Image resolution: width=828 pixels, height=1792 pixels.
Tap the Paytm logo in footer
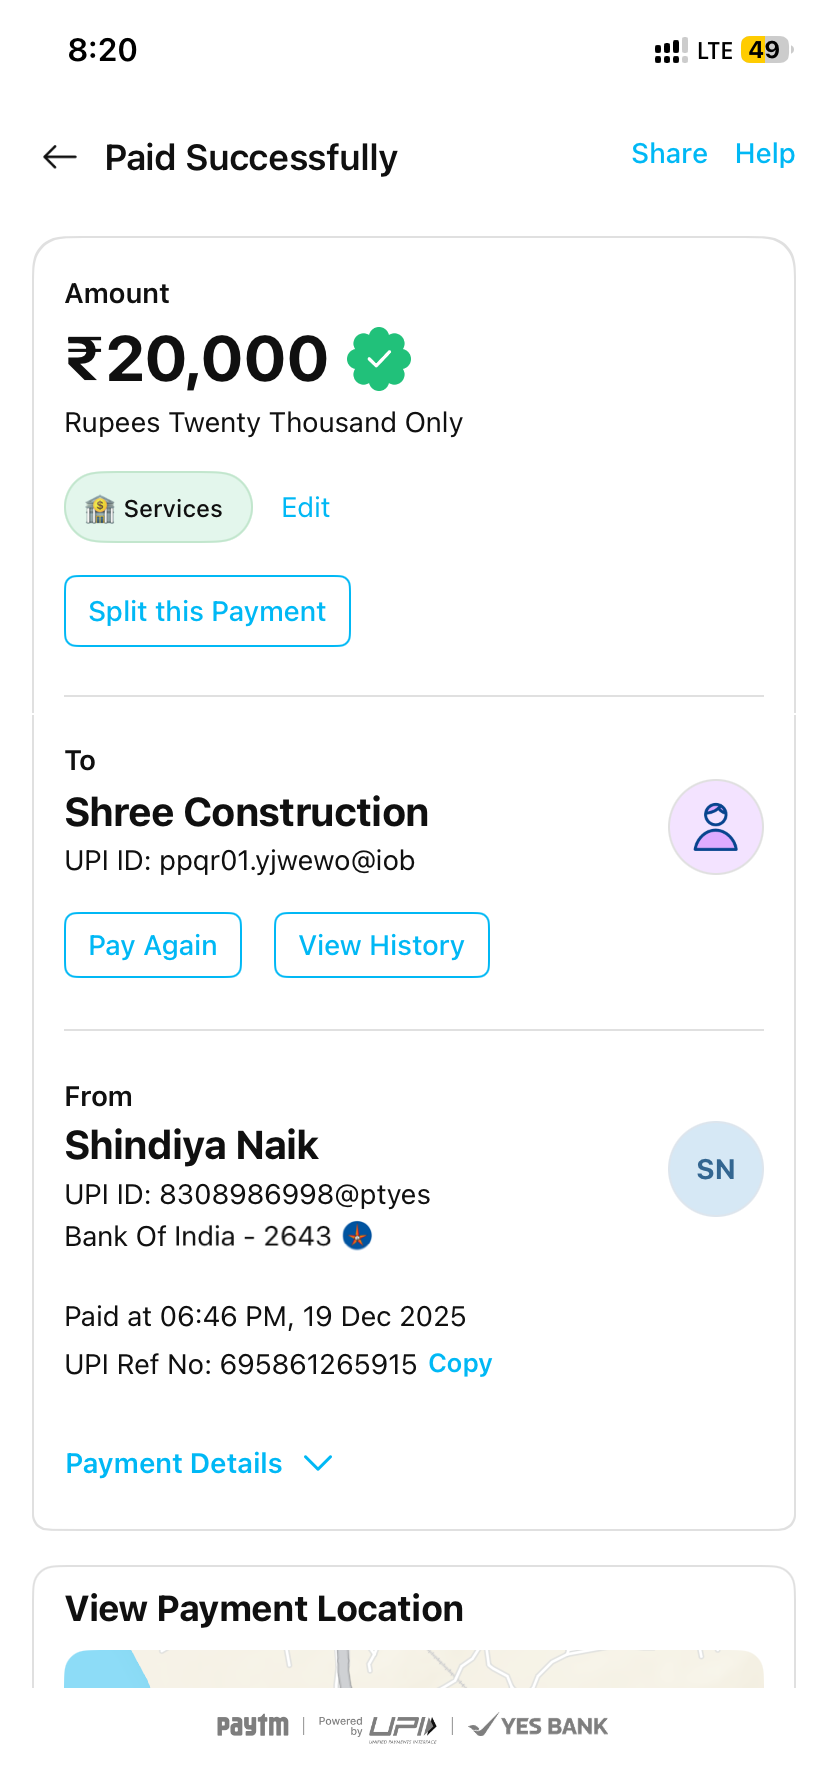coord(253,1726)
